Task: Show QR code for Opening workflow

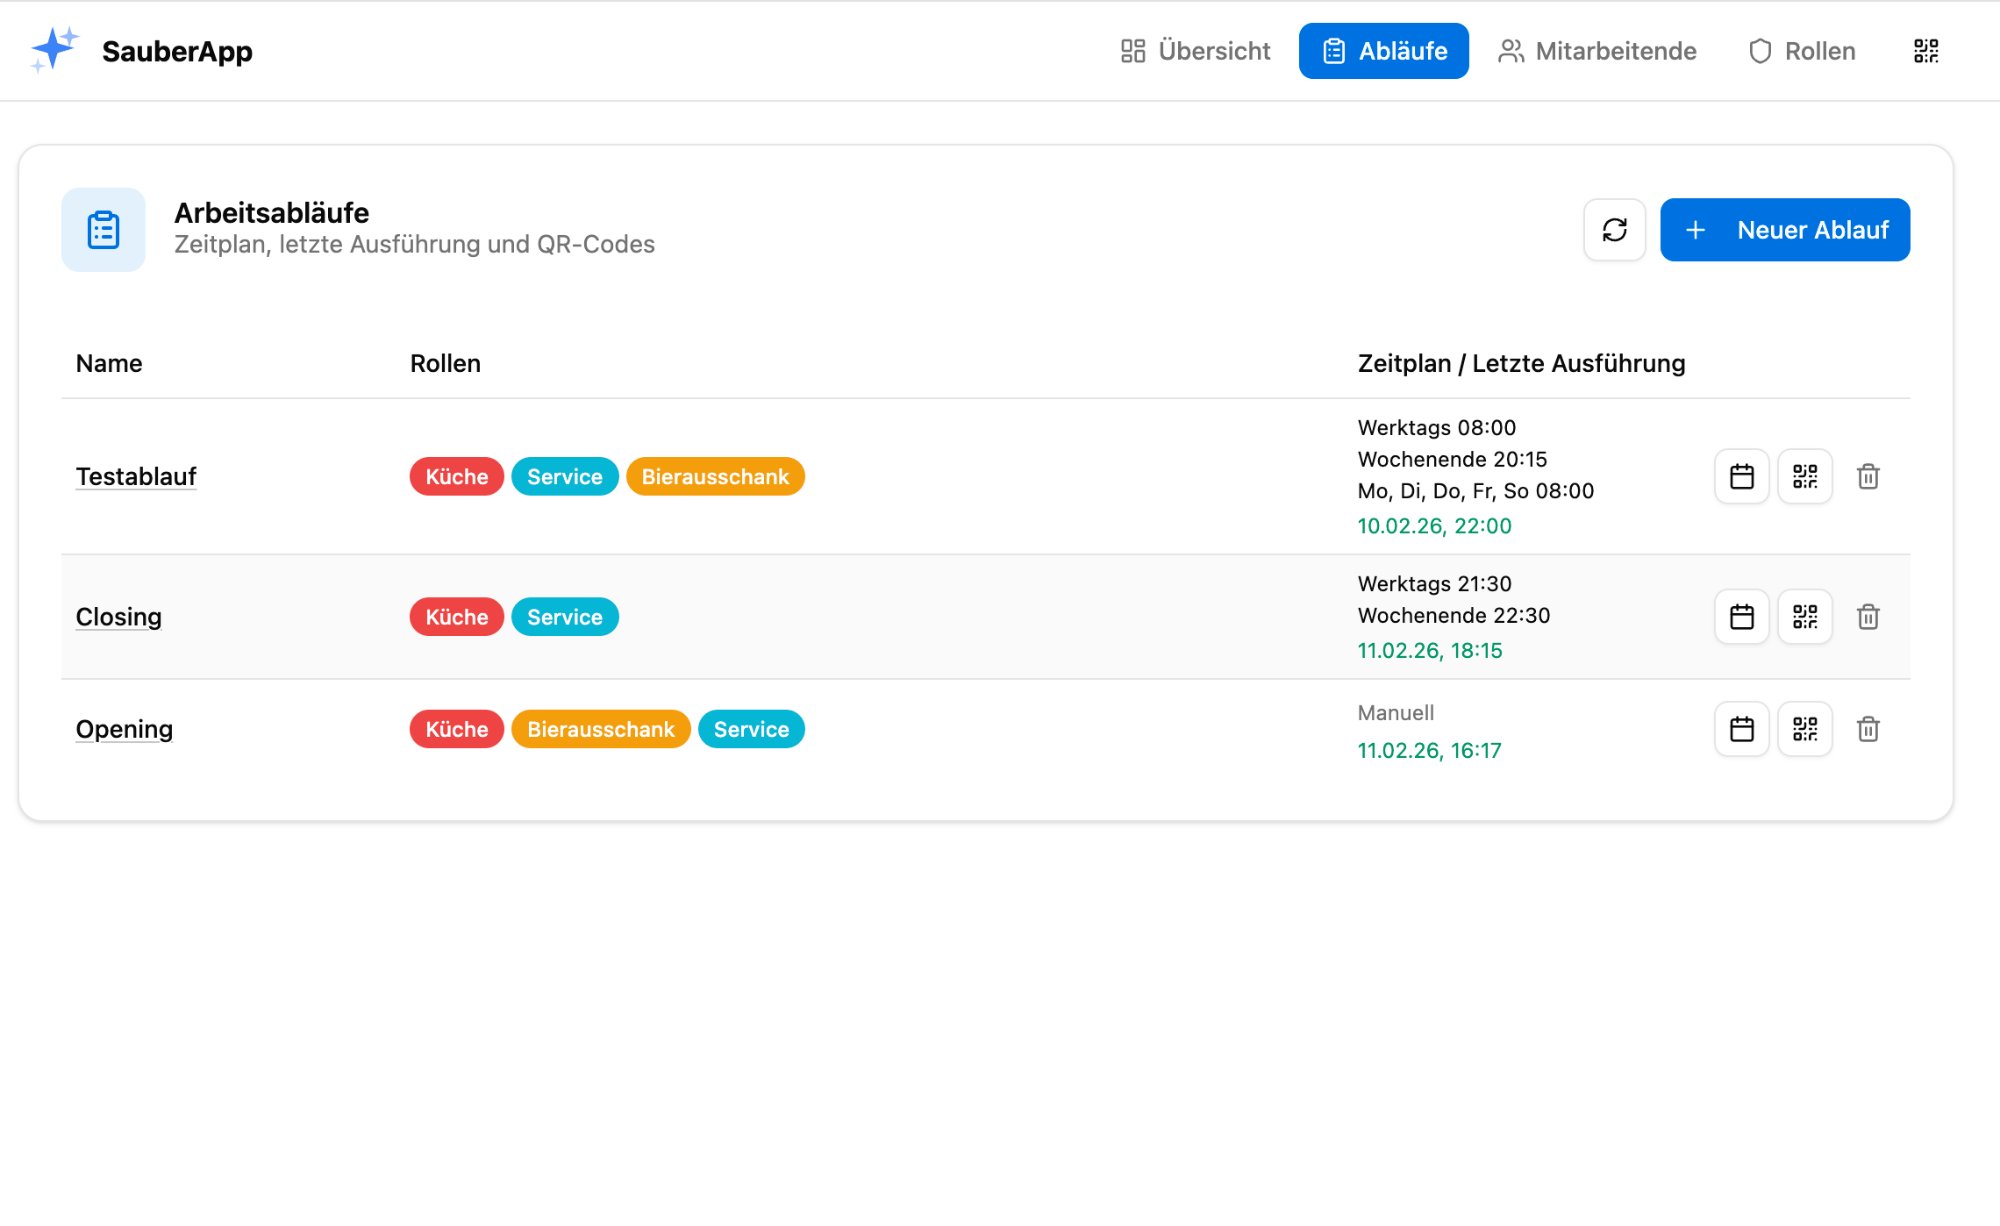Action: [1804, 729]
